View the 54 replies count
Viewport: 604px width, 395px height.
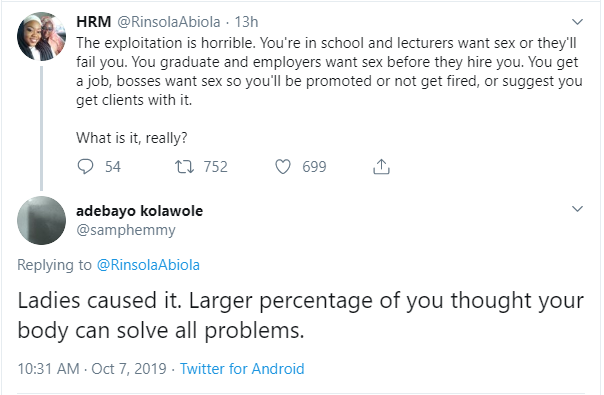(x=113, y=167)
